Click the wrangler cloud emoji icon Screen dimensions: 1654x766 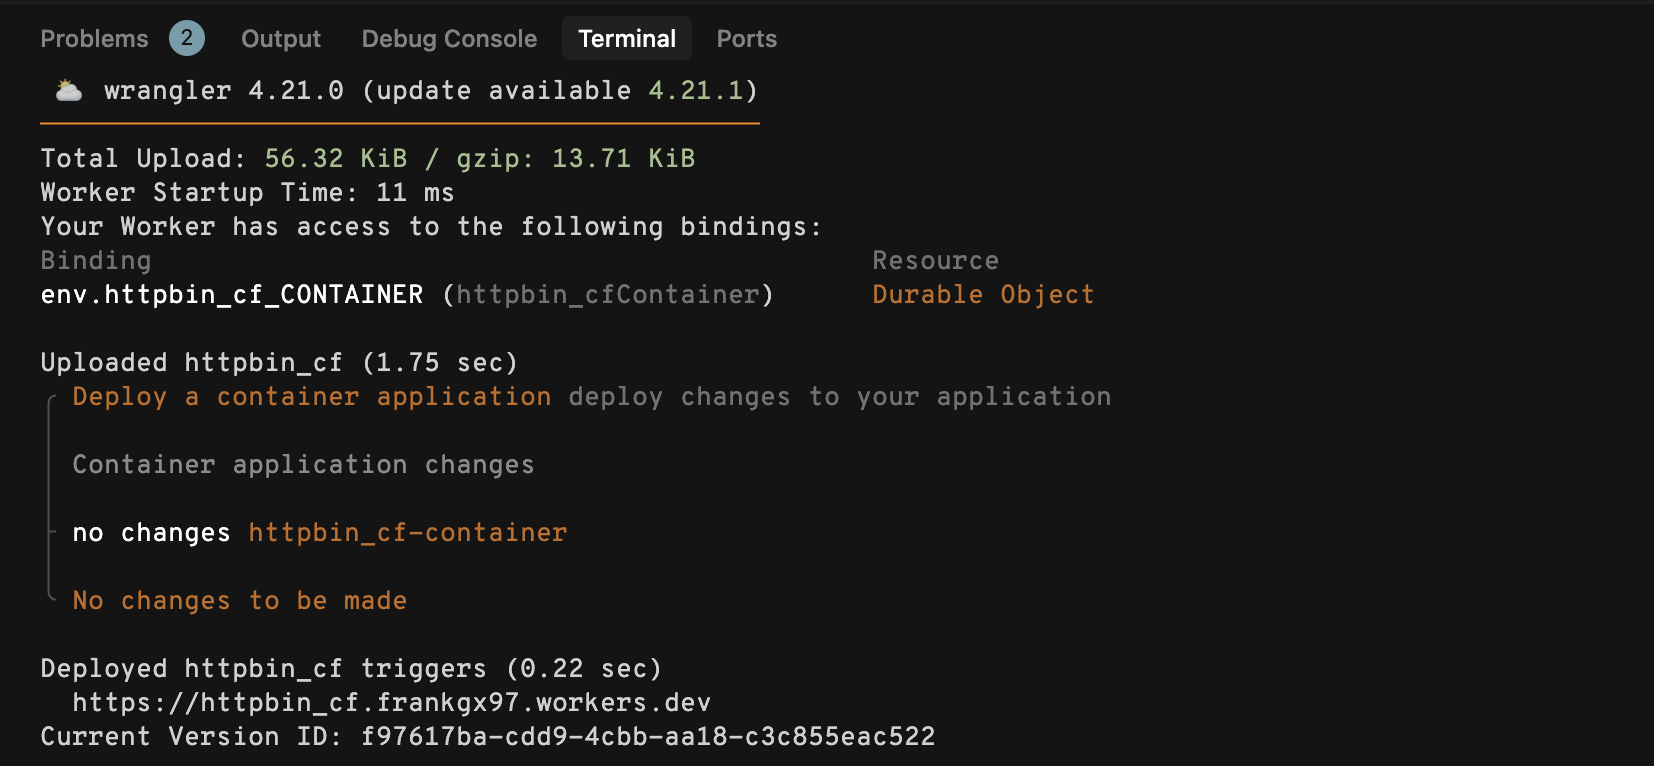pyautogui.click(x=68, y=91)
